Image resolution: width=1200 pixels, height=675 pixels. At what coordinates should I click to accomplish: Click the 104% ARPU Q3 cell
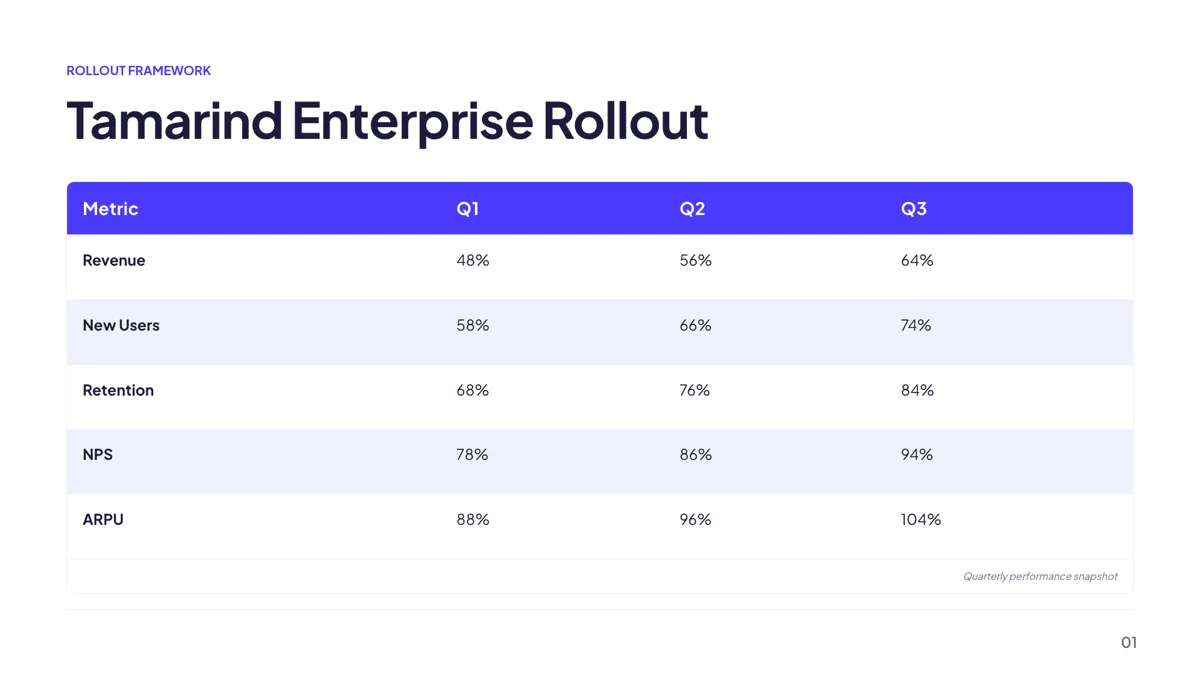click(x=921, y=519)
